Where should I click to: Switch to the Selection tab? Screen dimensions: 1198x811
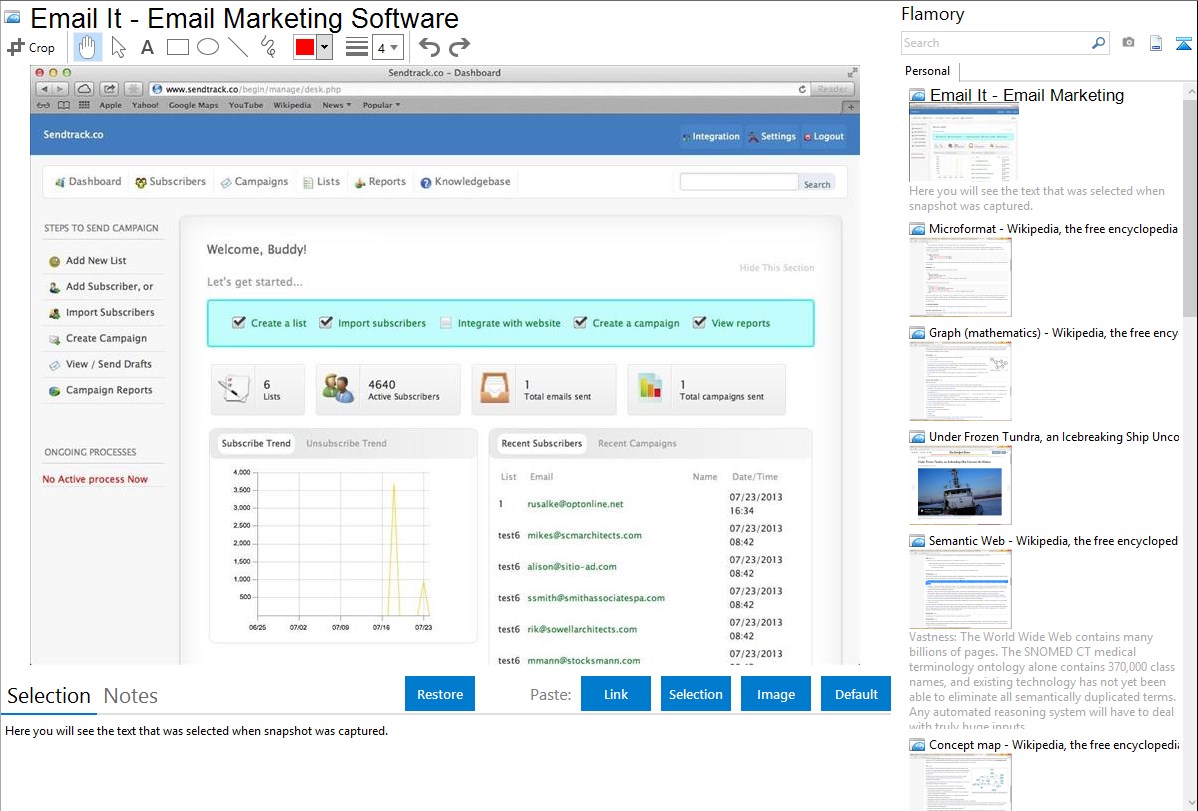pyautogui.click(x=49, y=696)
